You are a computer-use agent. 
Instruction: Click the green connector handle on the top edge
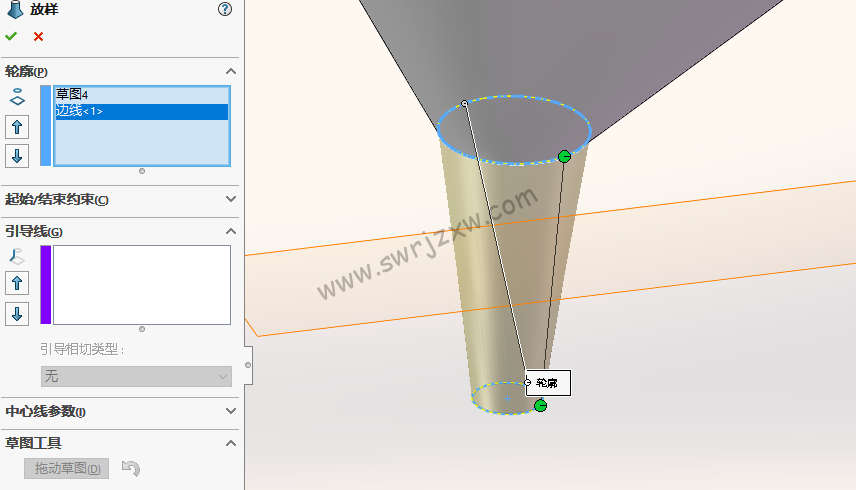[x=564, y=157]
